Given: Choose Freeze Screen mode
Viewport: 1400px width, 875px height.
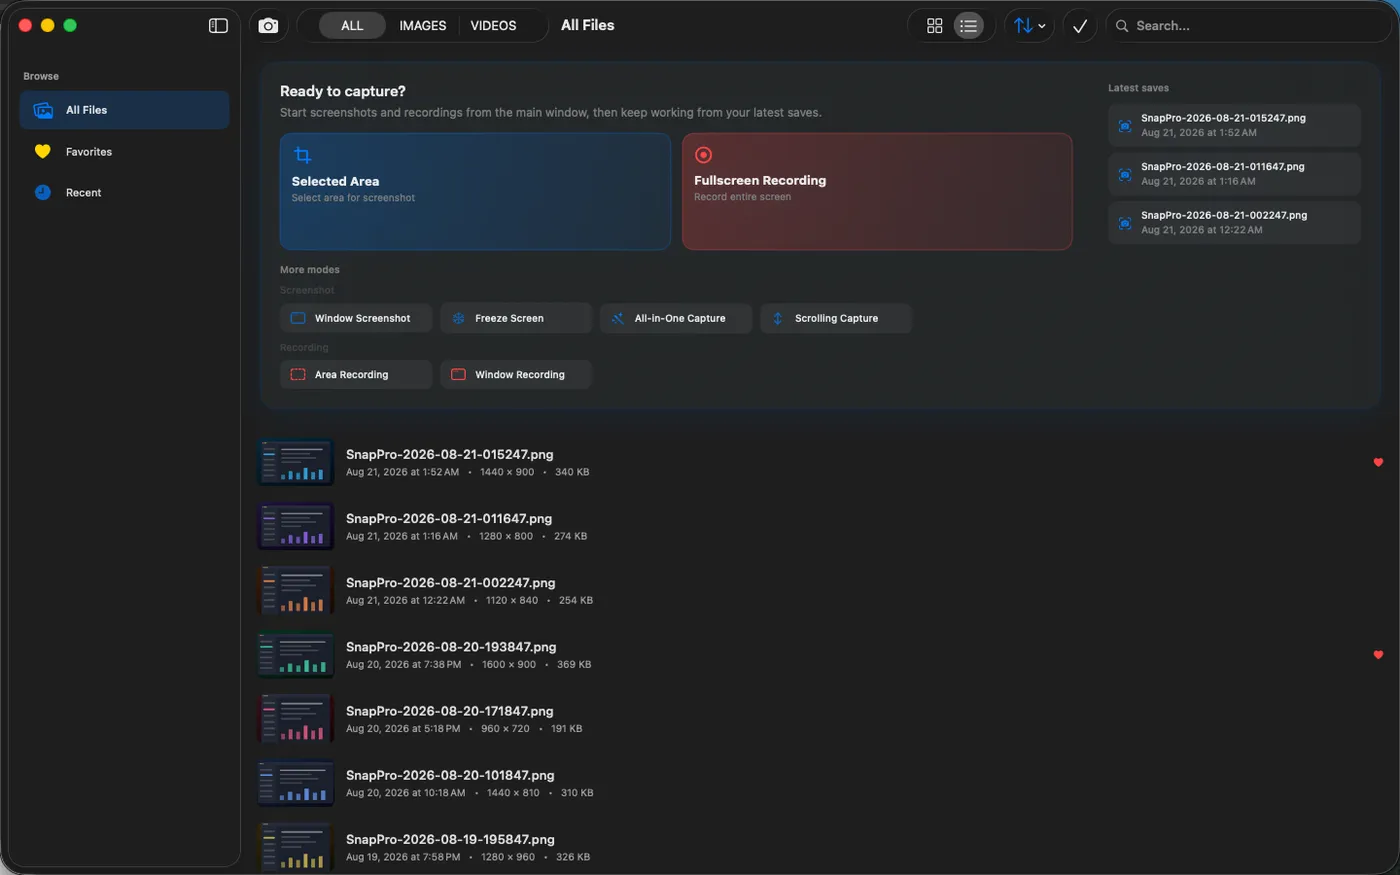Looking at the screenshot, I should tap(516, 318).
